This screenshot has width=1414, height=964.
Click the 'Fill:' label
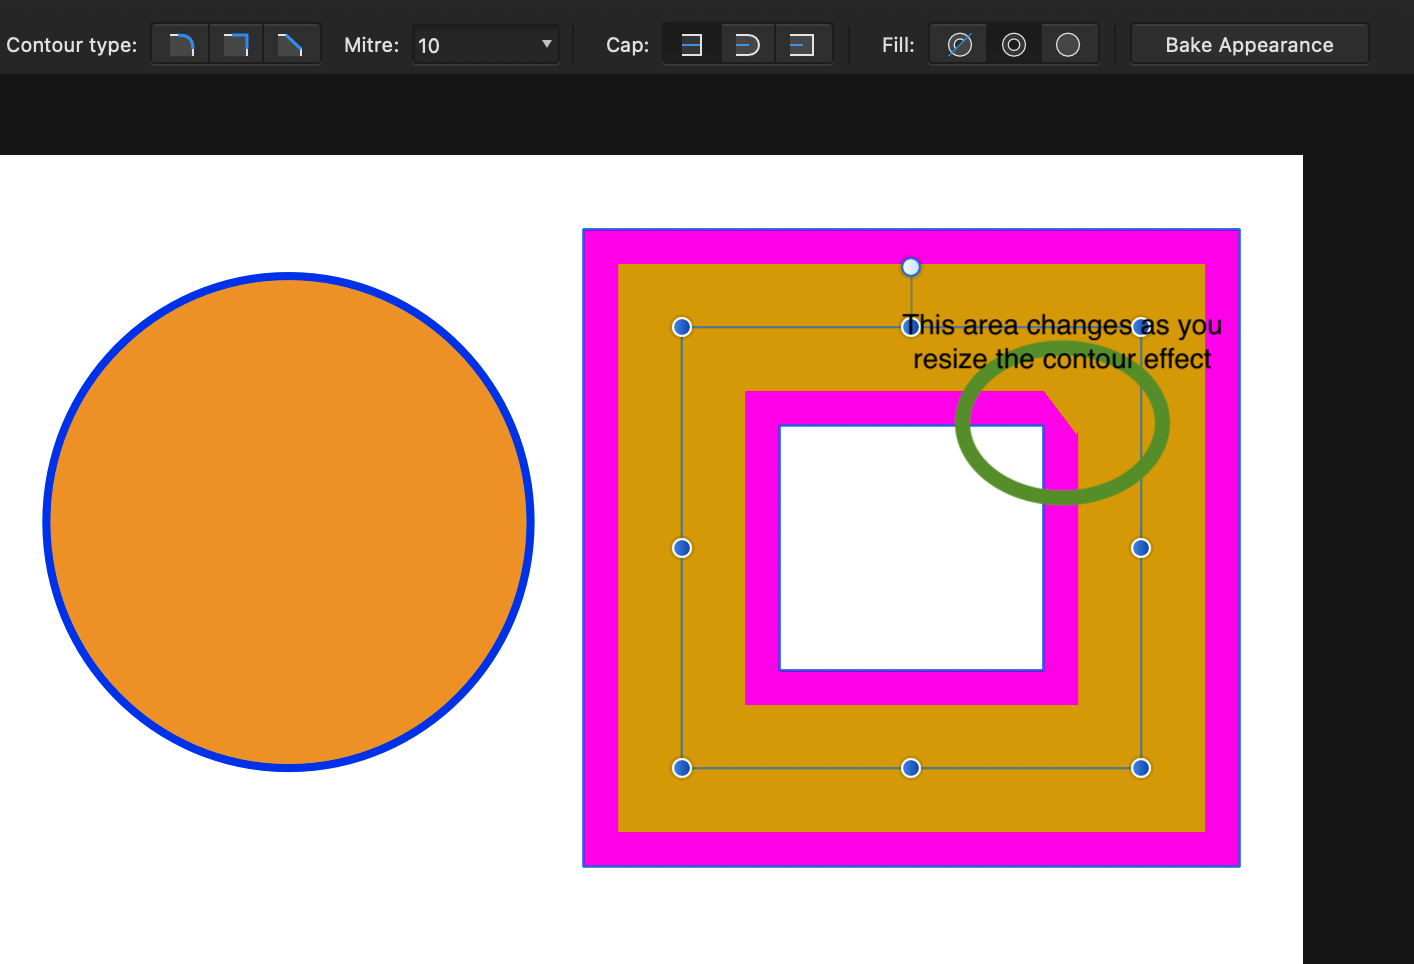click(898, 45)
